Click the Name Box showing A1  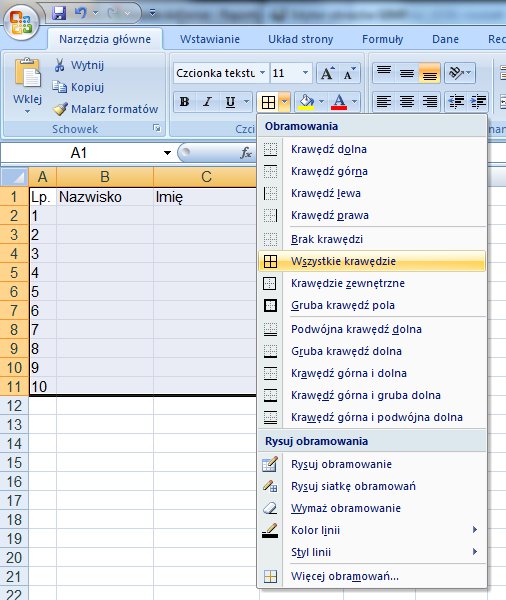87,153
